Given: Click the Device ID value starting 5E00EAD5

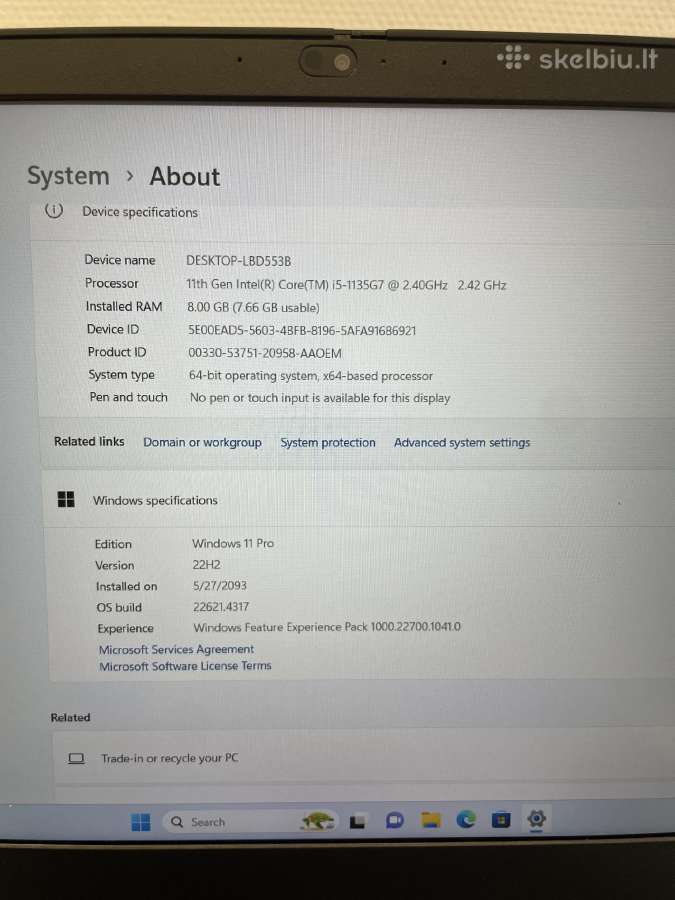Looking at the screenshot, I should tap(302, 331).
